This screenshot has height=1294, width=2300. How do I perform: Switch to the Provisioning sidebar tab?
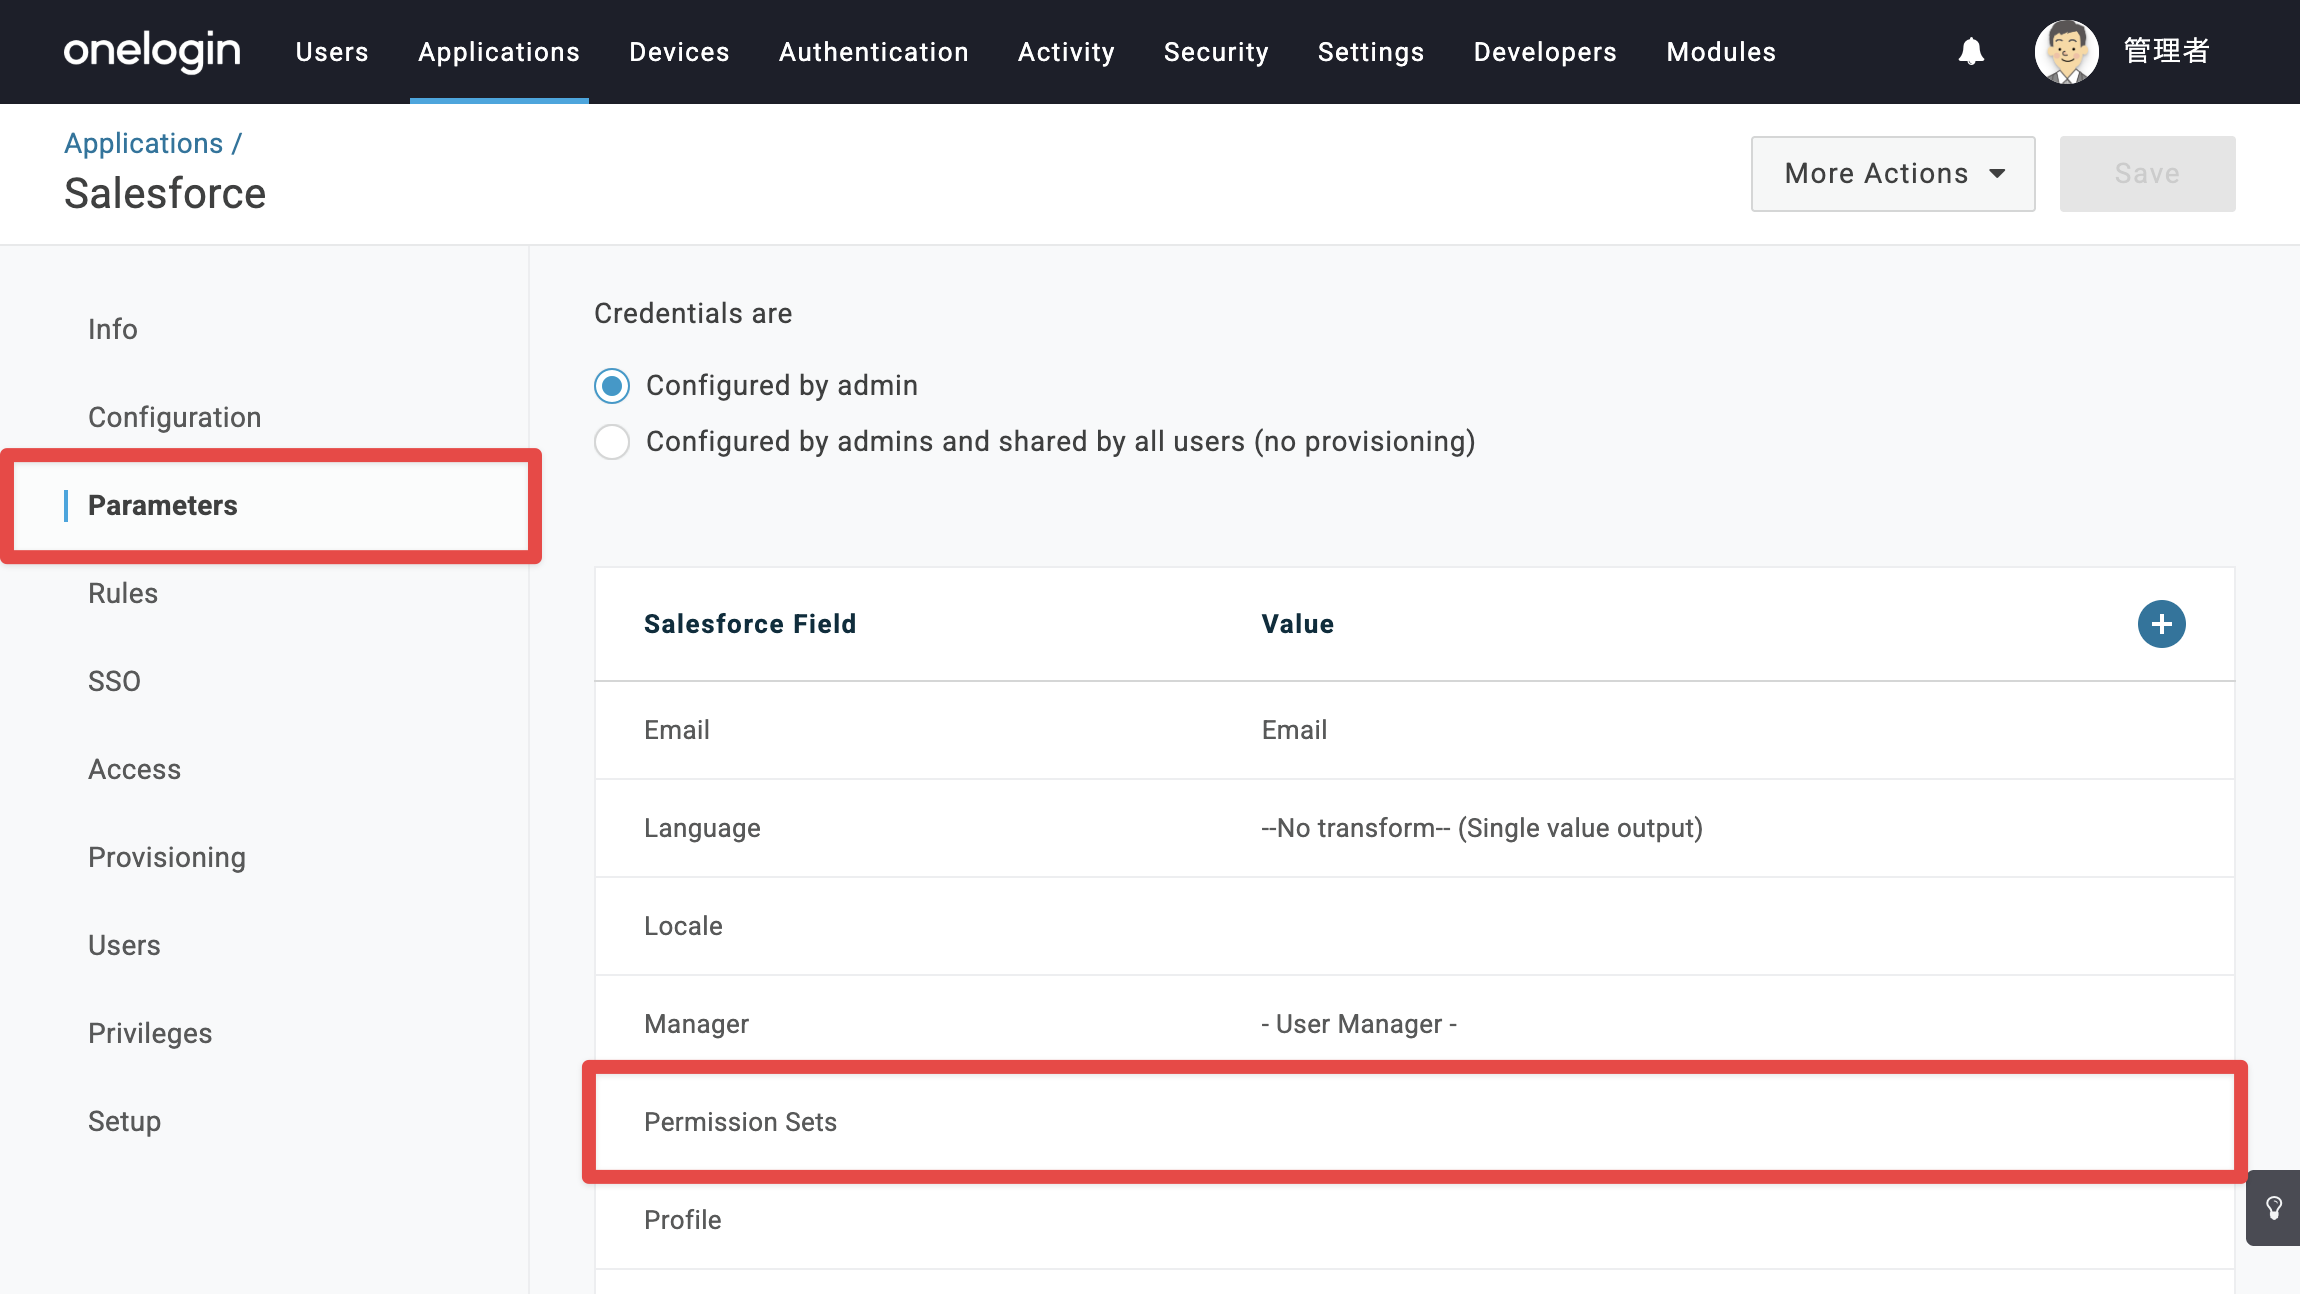167,857
